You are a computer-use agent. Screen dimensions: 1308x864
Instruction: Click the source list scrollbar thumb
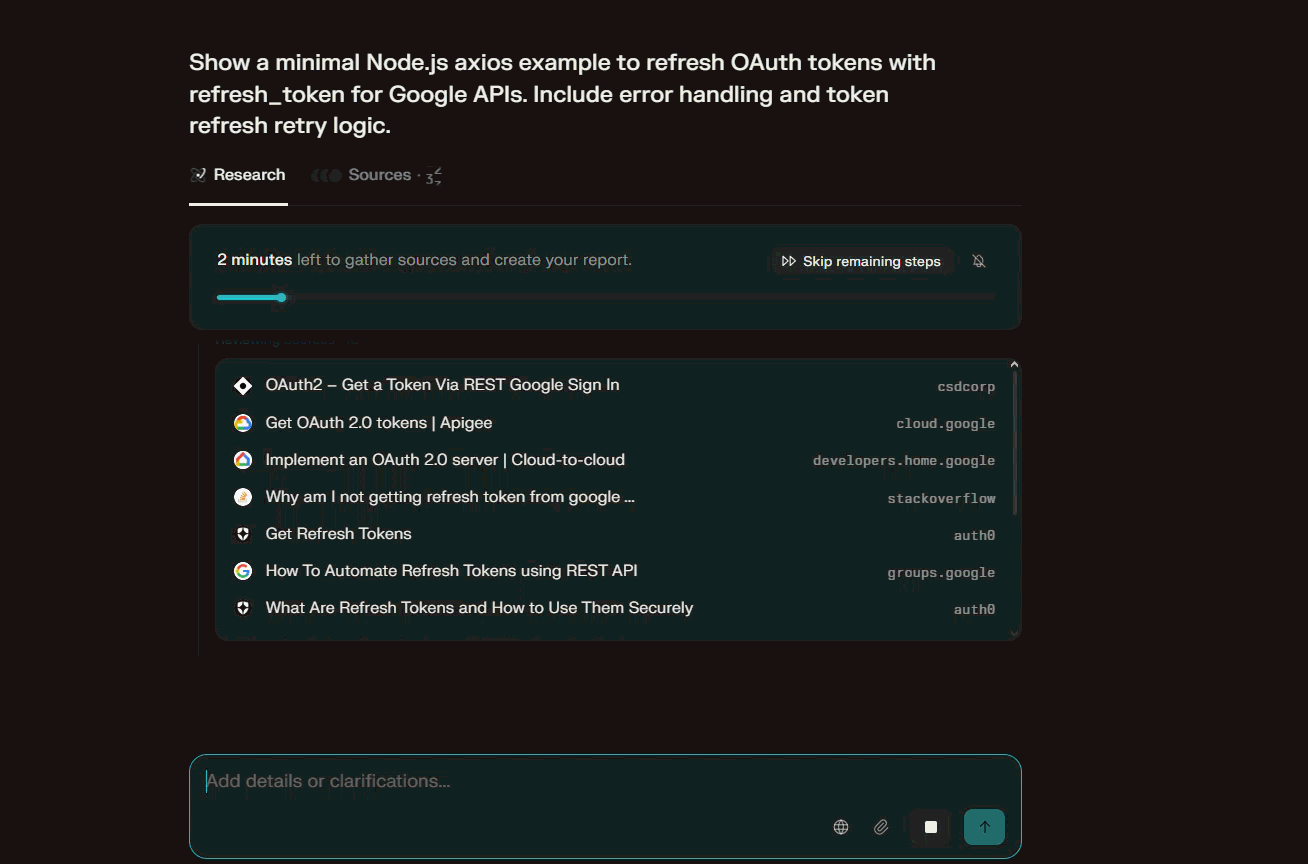tap(1015, 440)
